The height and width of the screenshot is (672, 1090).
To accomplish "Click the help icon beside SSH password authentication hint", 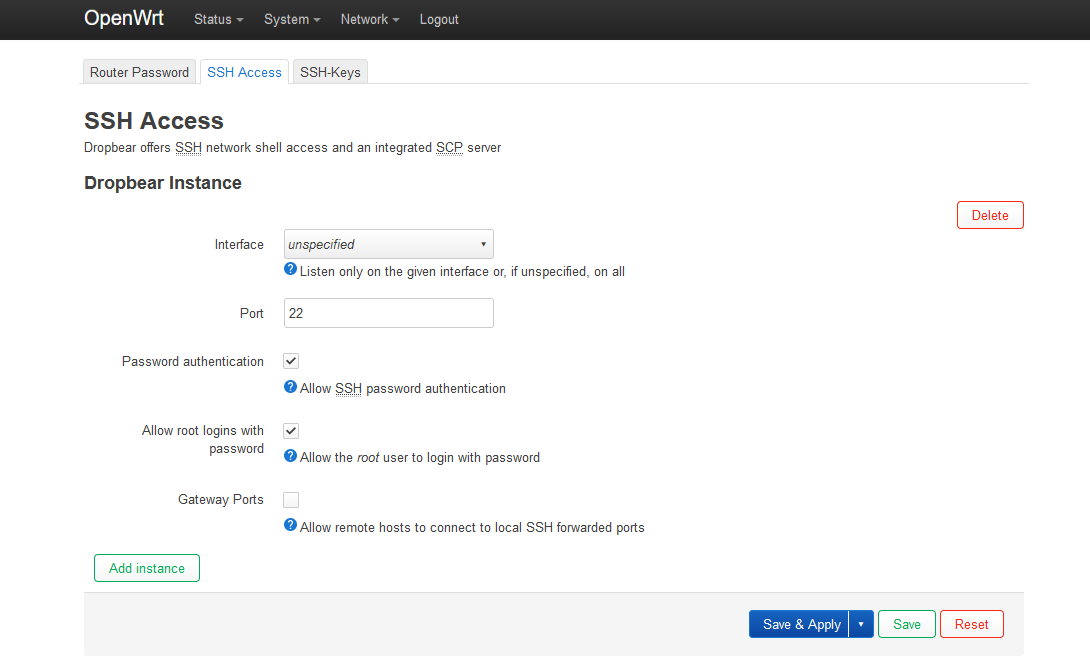I will pyautogui.click(x=291, y=386).
